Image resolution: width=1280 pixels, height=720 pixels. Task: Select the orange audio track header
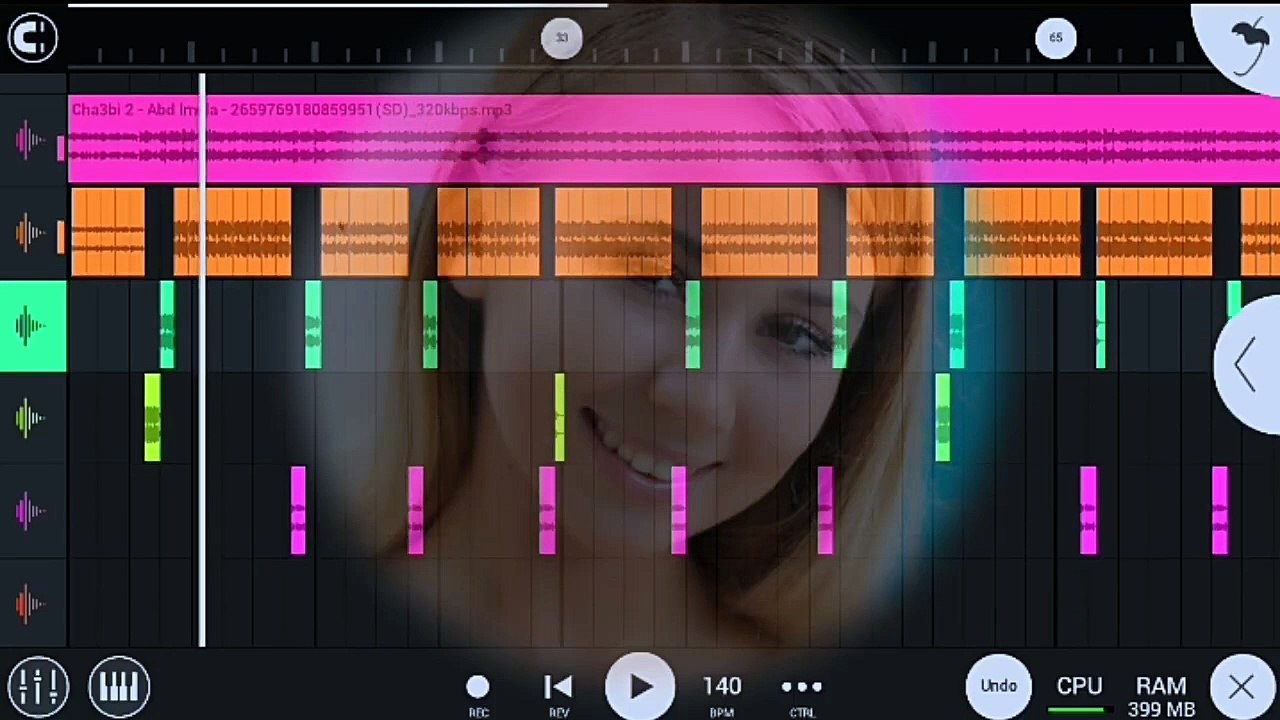click(x=33, y=234)
